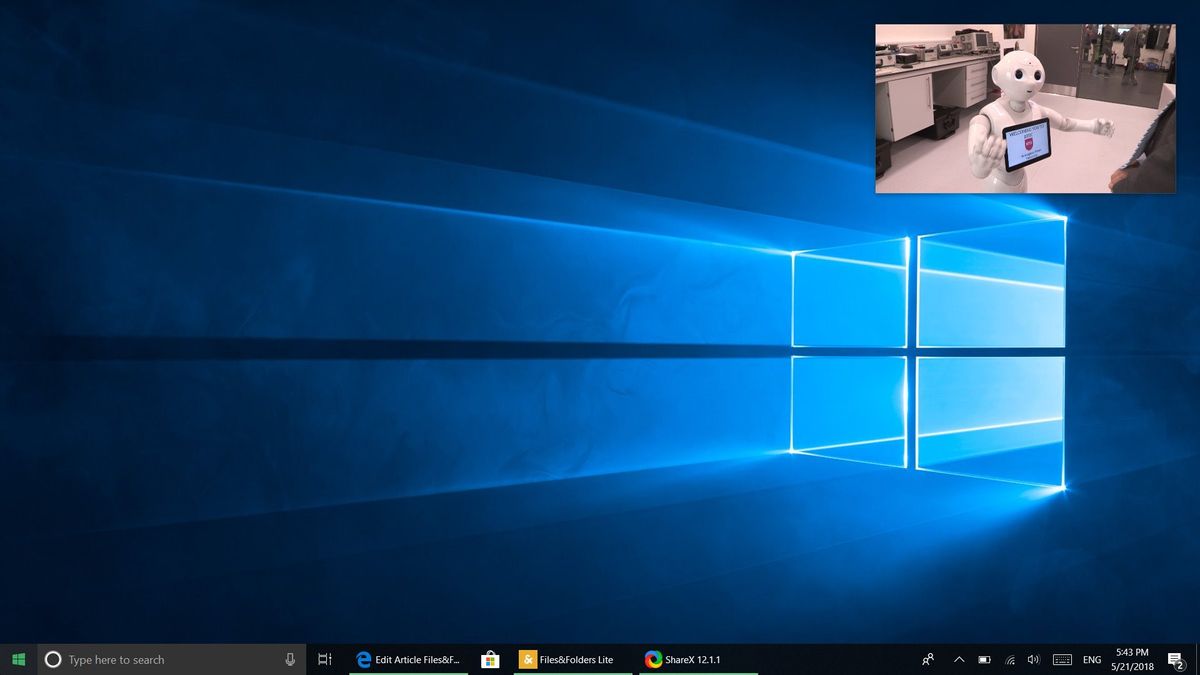Switch to ShareX 12.1.1 window
Image resolution: width=1200 pixels, height=675 pixels.
pos(697,659)
